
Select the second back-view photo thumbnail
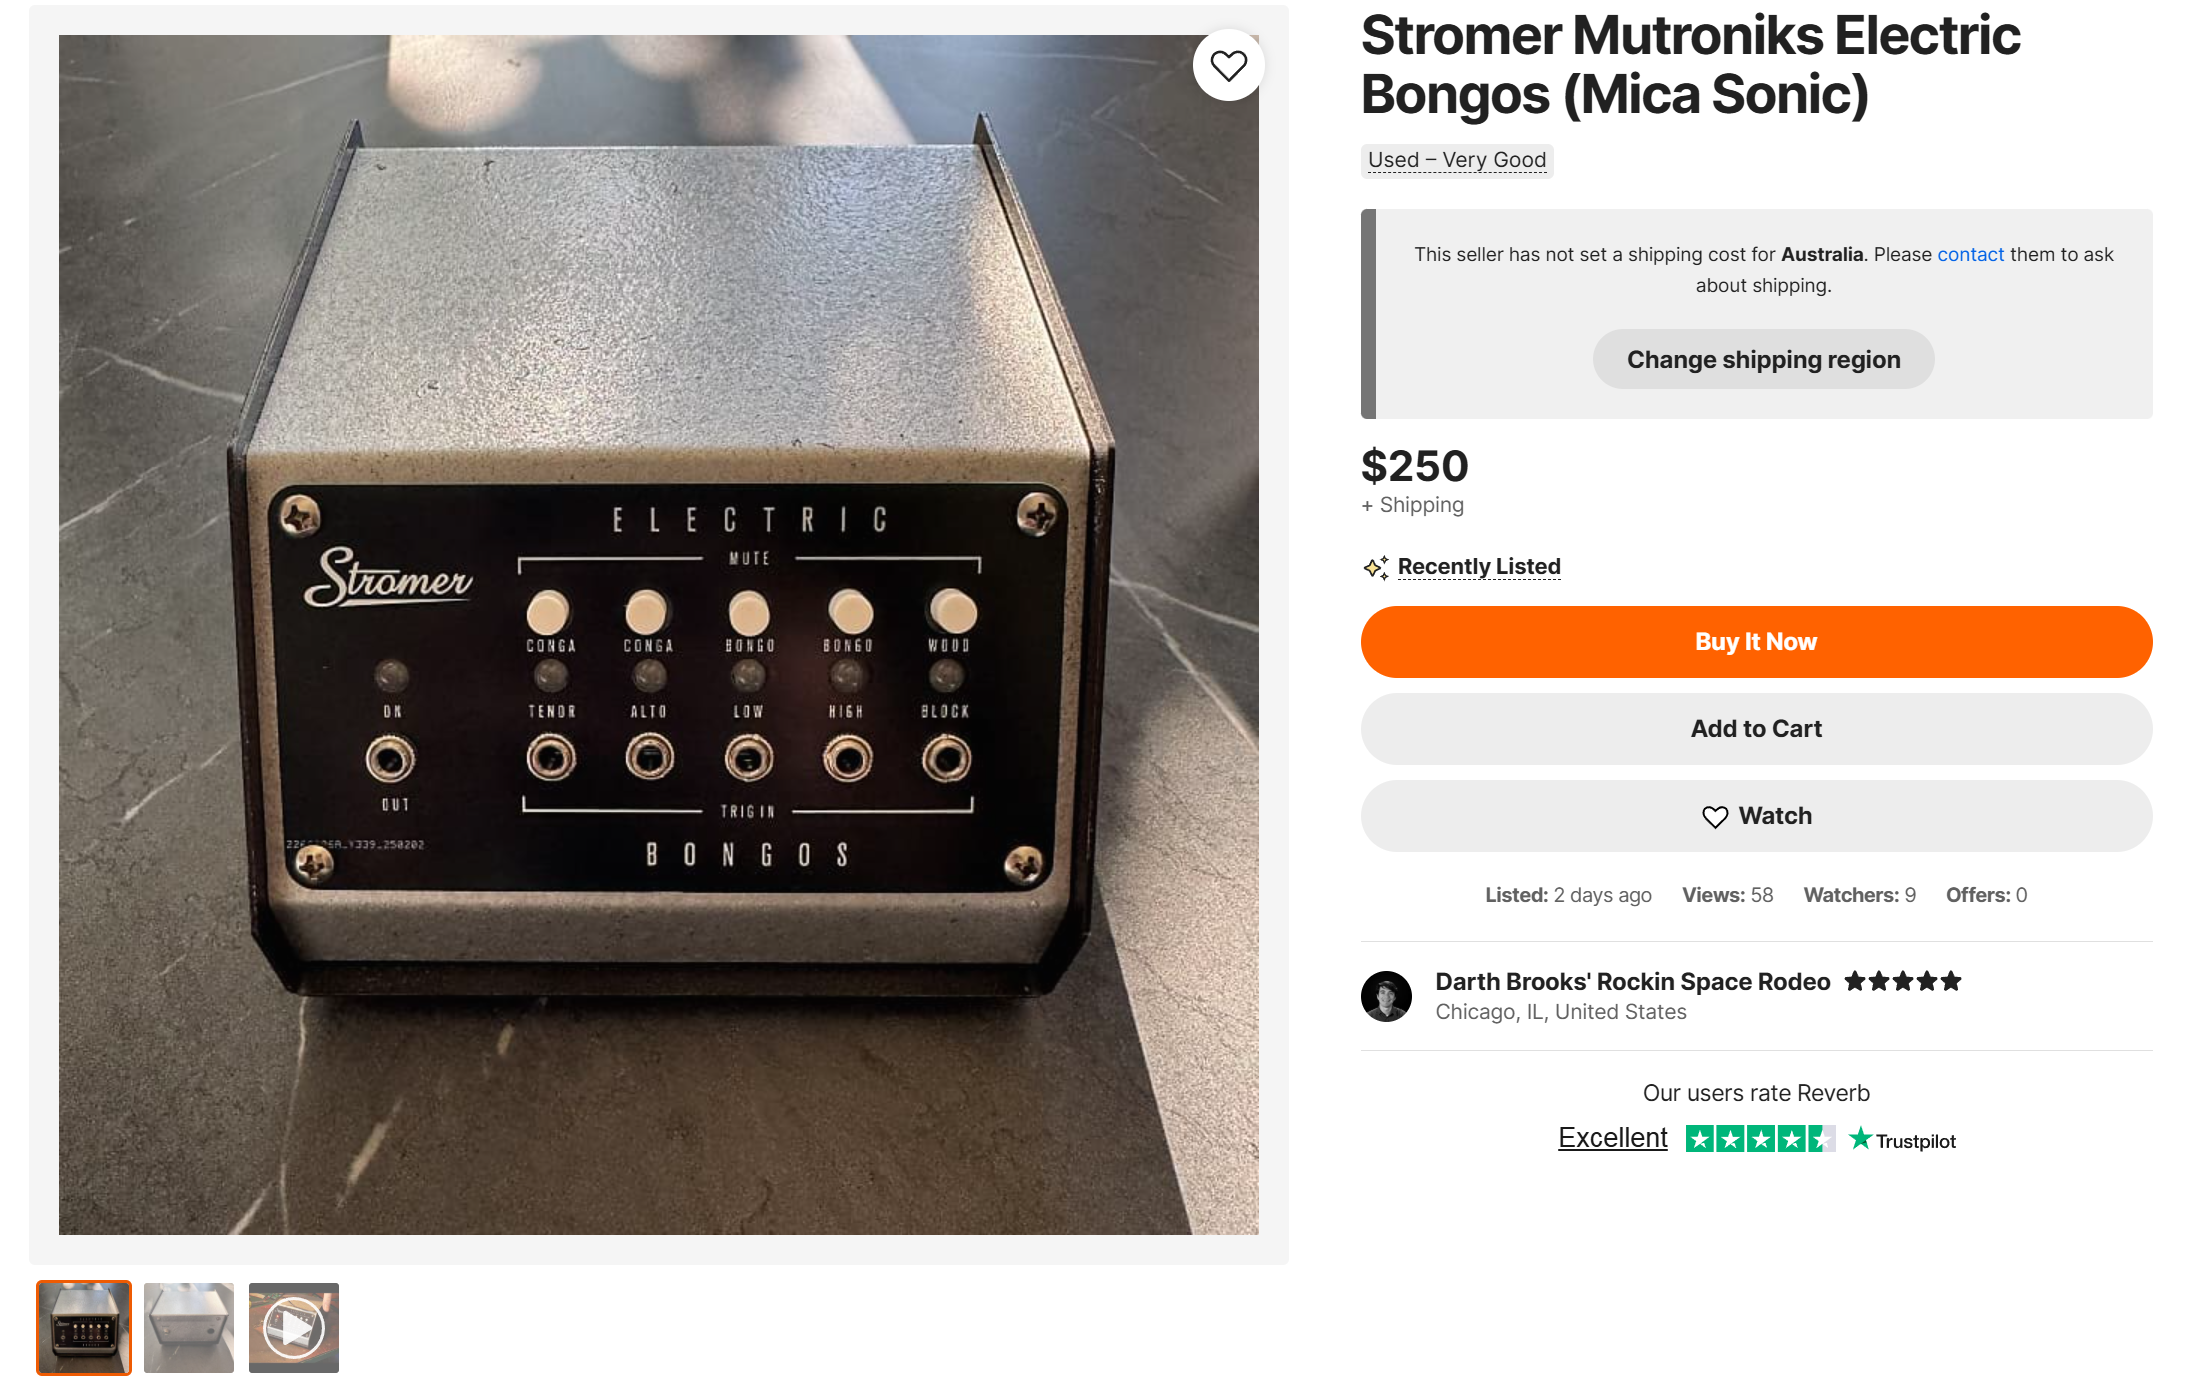coord(189,1328)
